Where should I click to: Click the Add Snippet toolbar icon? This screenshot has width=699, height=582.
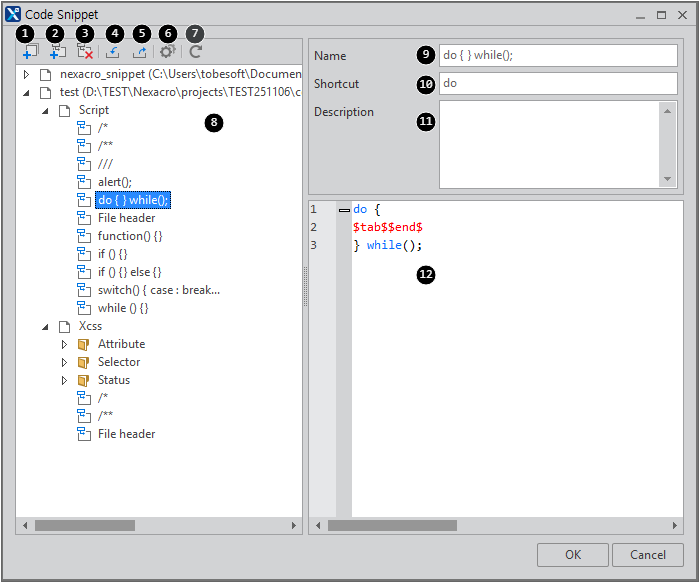point(58,52)
